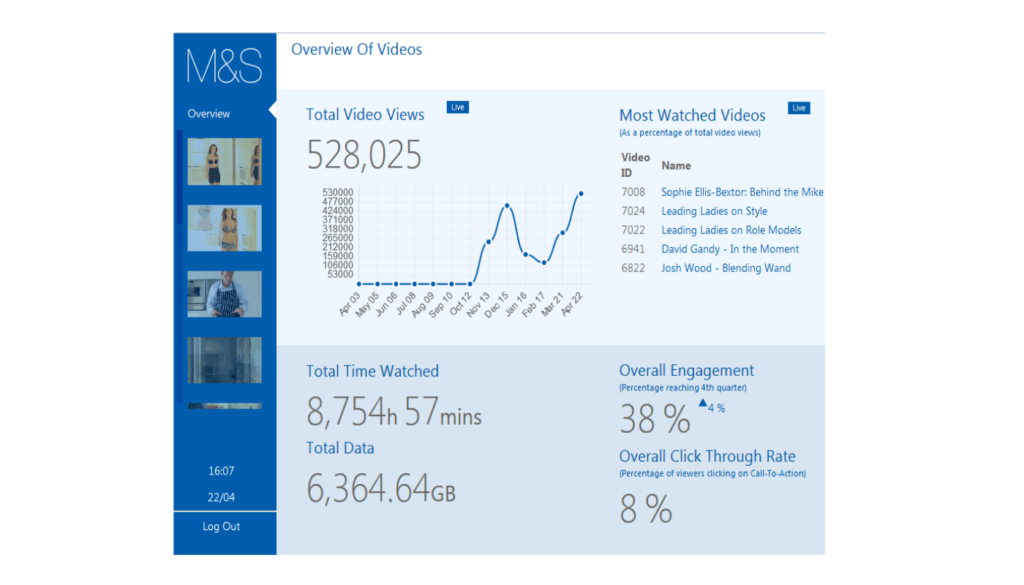Click Live badge beside Total Video Views

(458, 107)
